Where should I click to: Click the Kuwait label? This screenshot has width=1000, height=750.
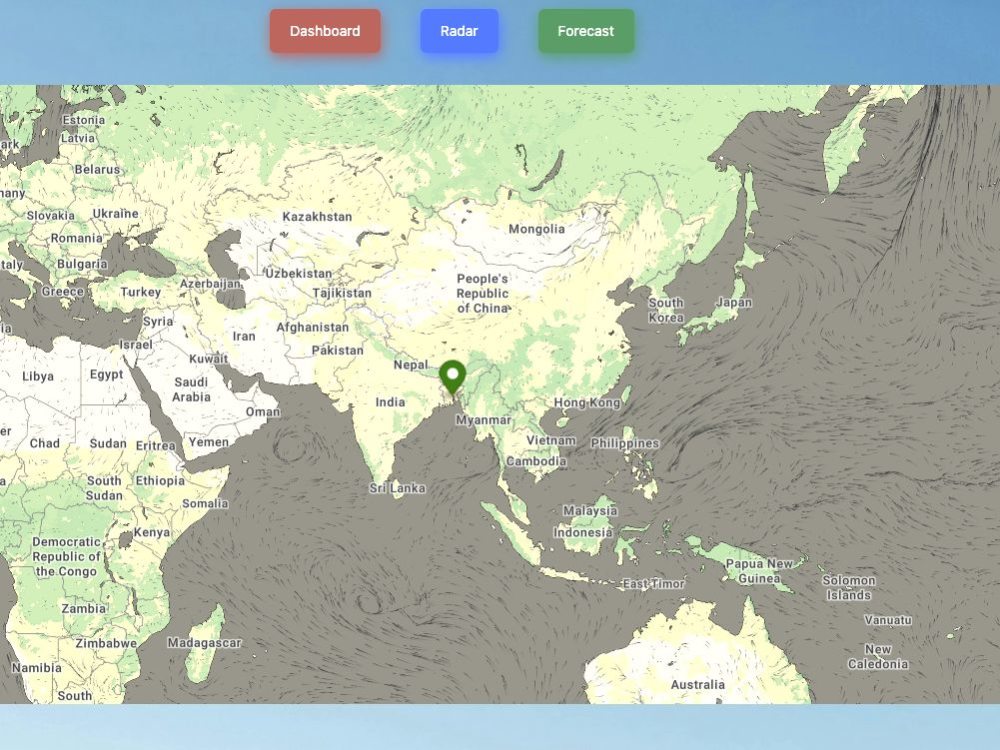(209, 359)
